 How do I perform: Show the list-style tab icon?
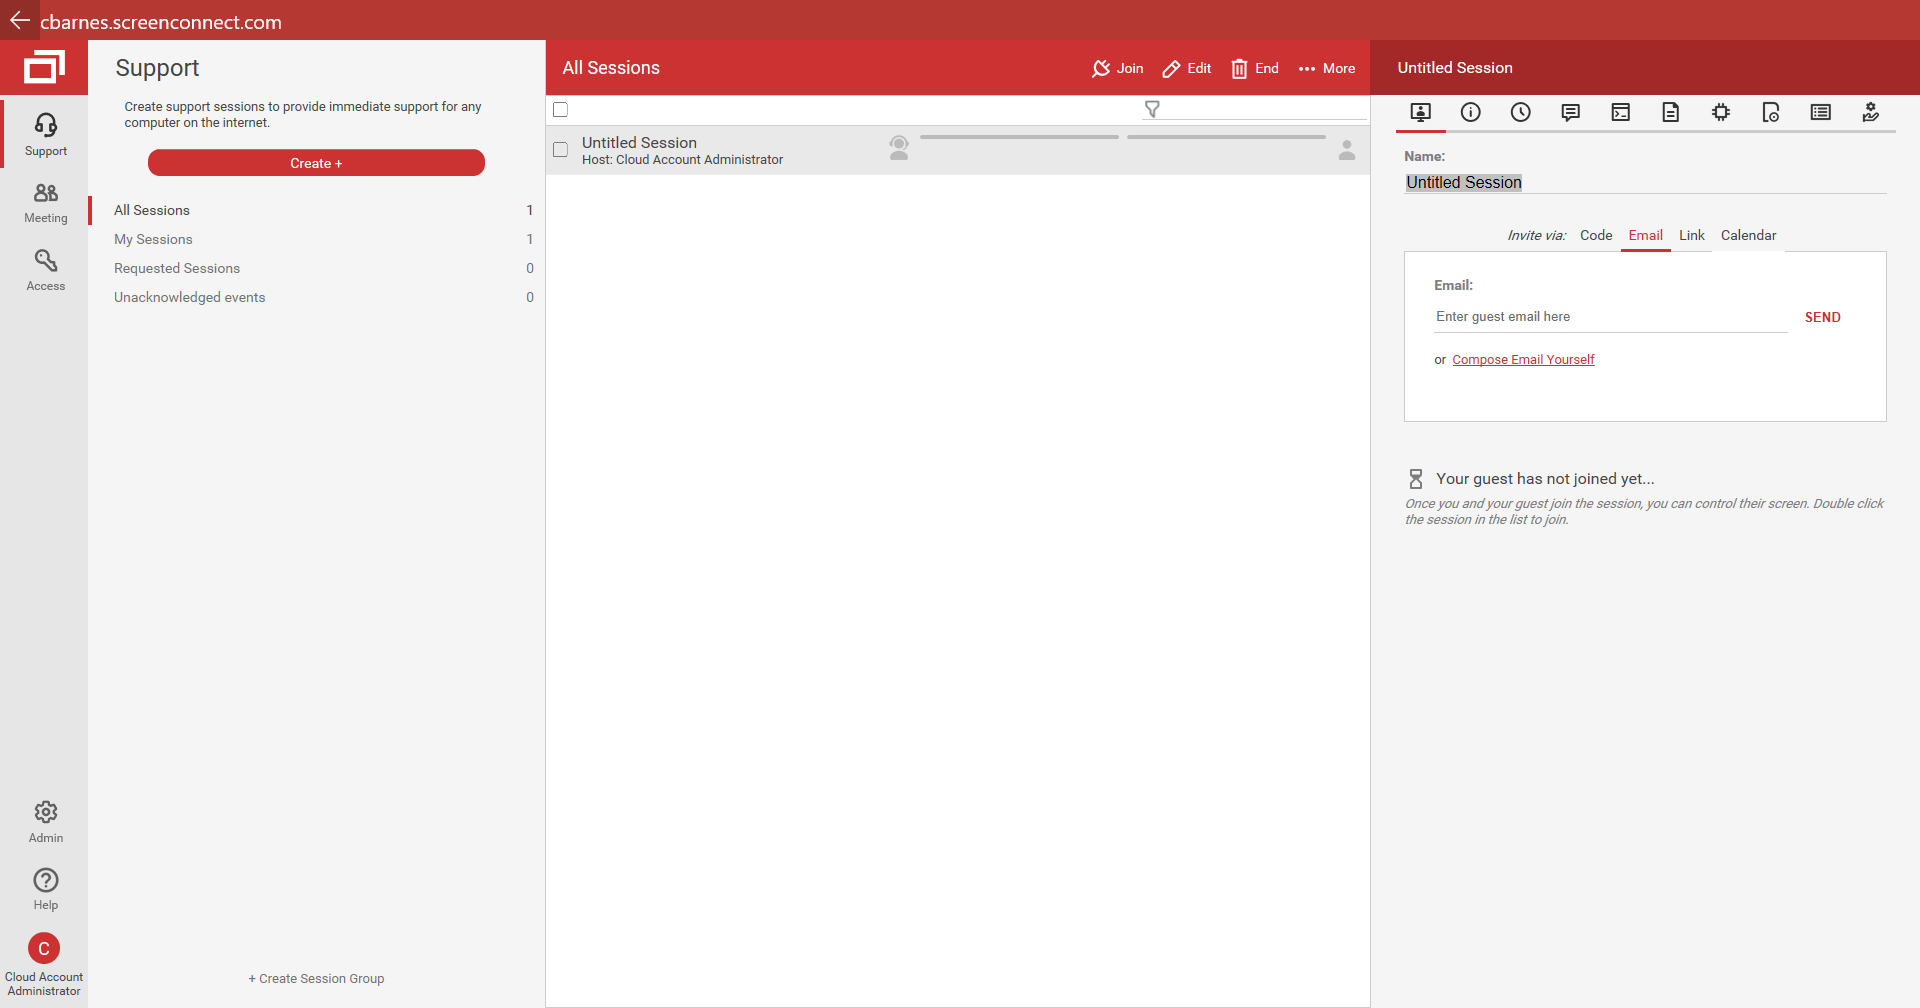click(1820, 112)
